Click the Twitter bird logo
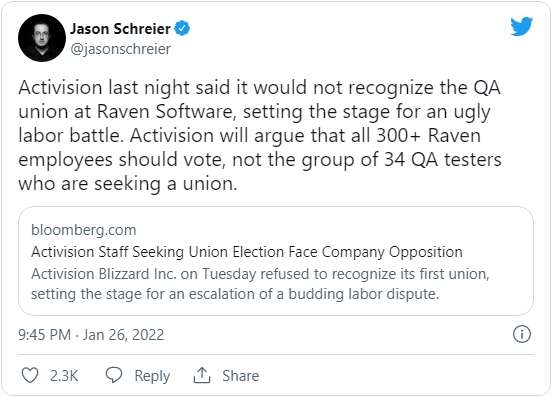The image size is (552, 397). click(x=521, y=26)
